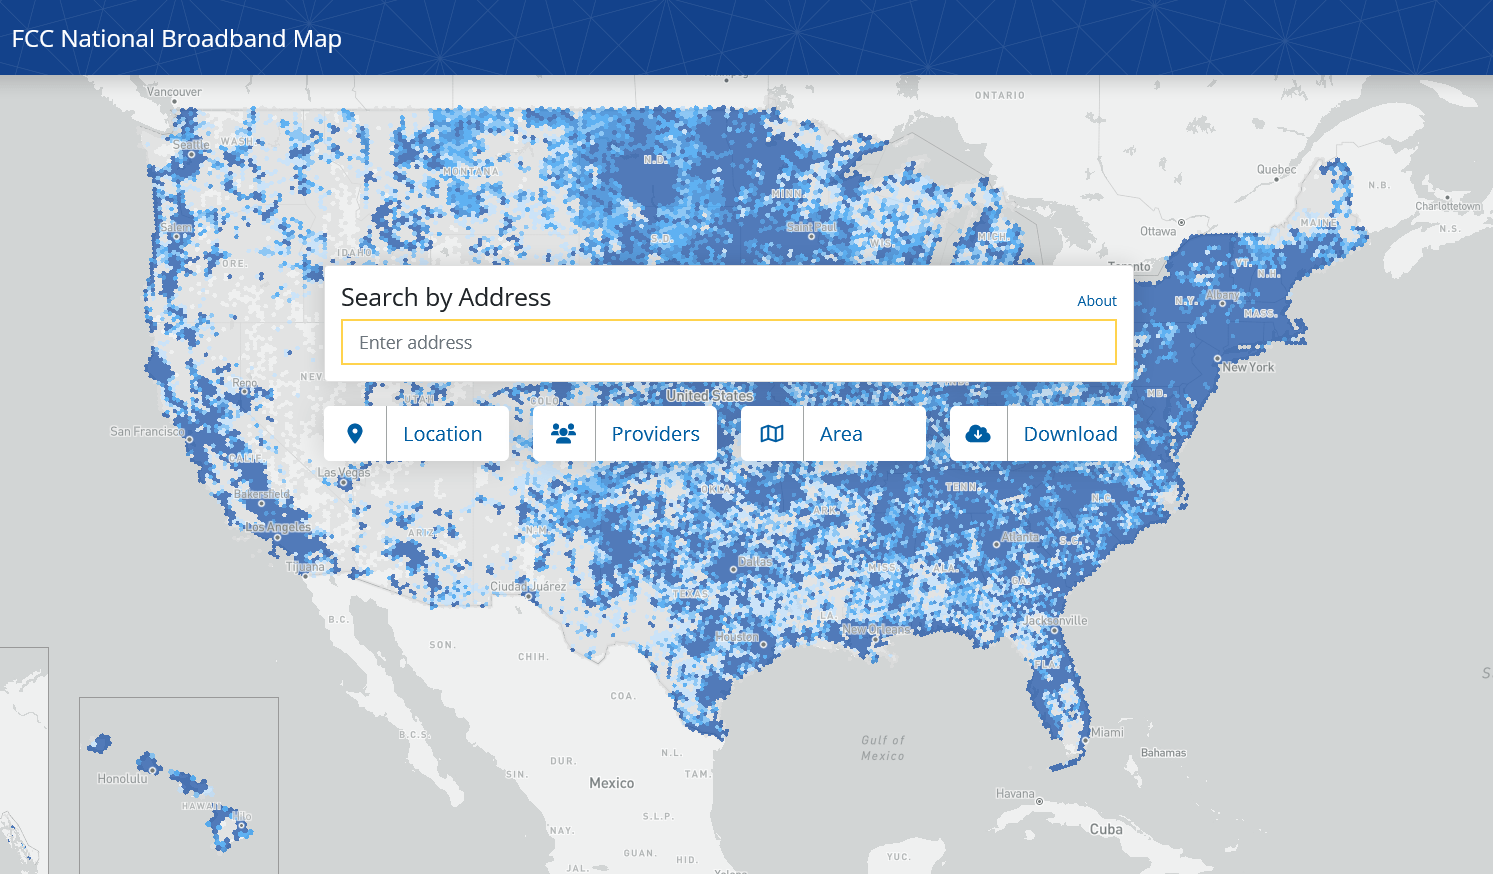Viewport: 1493px width, 874px height.
Task: Click the Las Vegas map label
Action: click(344, 472)
